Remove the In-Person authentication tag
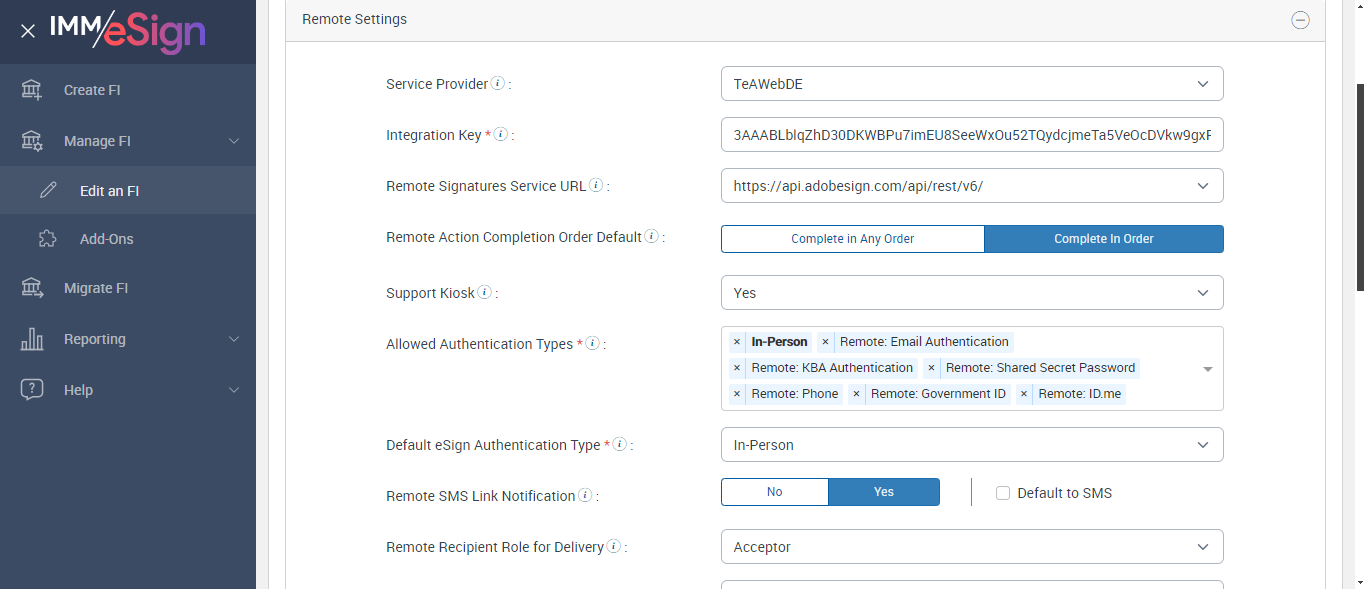 point(737,342)
